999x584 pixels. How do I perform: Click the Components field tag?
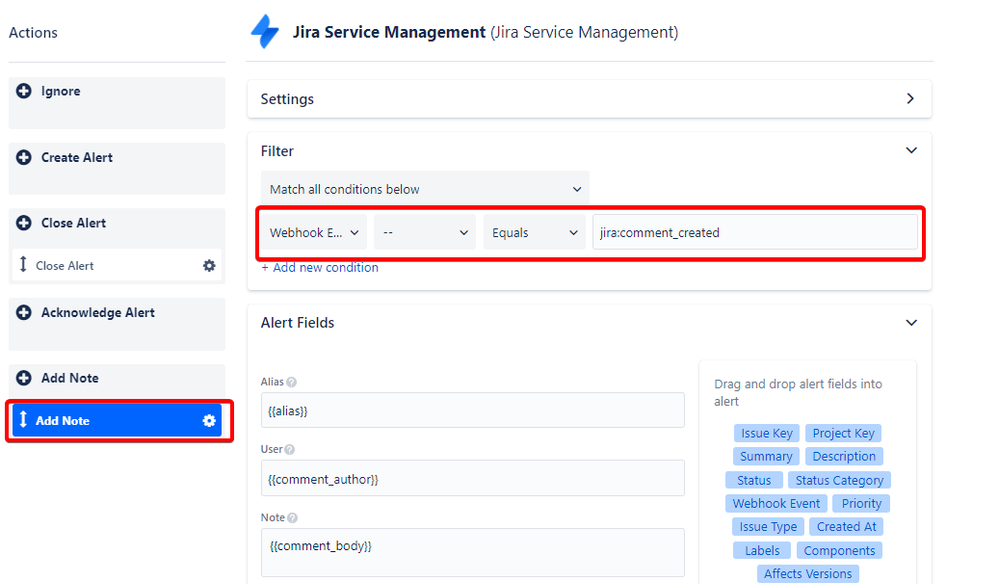[x=839, y=550]
